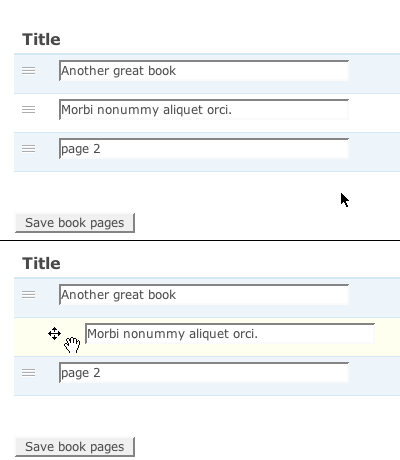Click the blue row area right of lower 'Another great book' field
The image size is (400, 460).
click(375, 297)
